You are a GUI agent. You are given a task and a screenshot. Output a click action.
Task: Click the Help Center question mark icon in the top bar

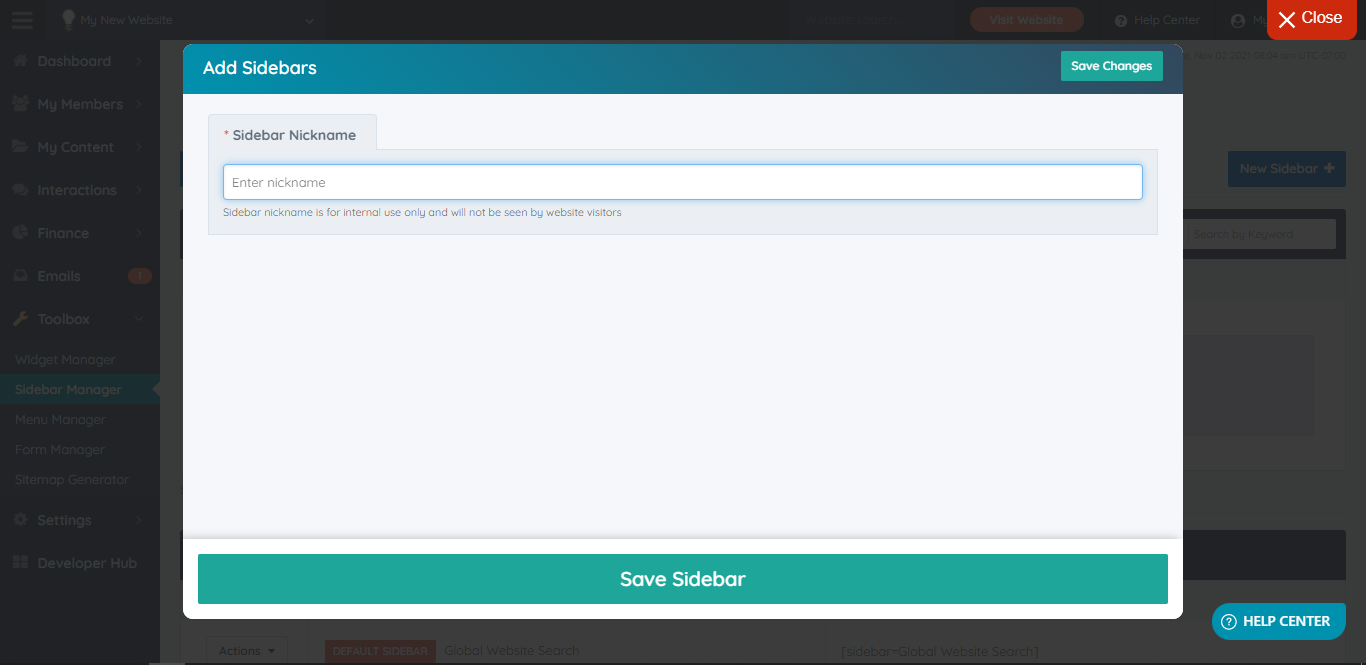pyautogui.click(x=1121, y=21)
